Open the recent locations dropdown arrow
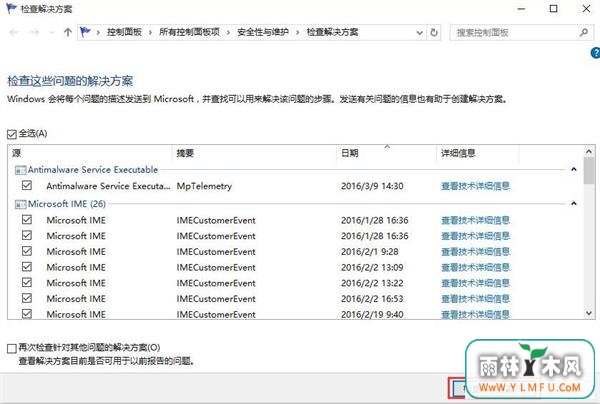 click(52, 33)
